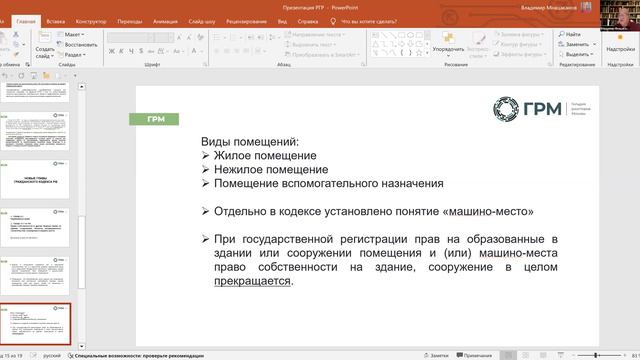This screenshot has height=360, width=640.
Task: Click the clear formatting icon
Action: pos(200,38)
